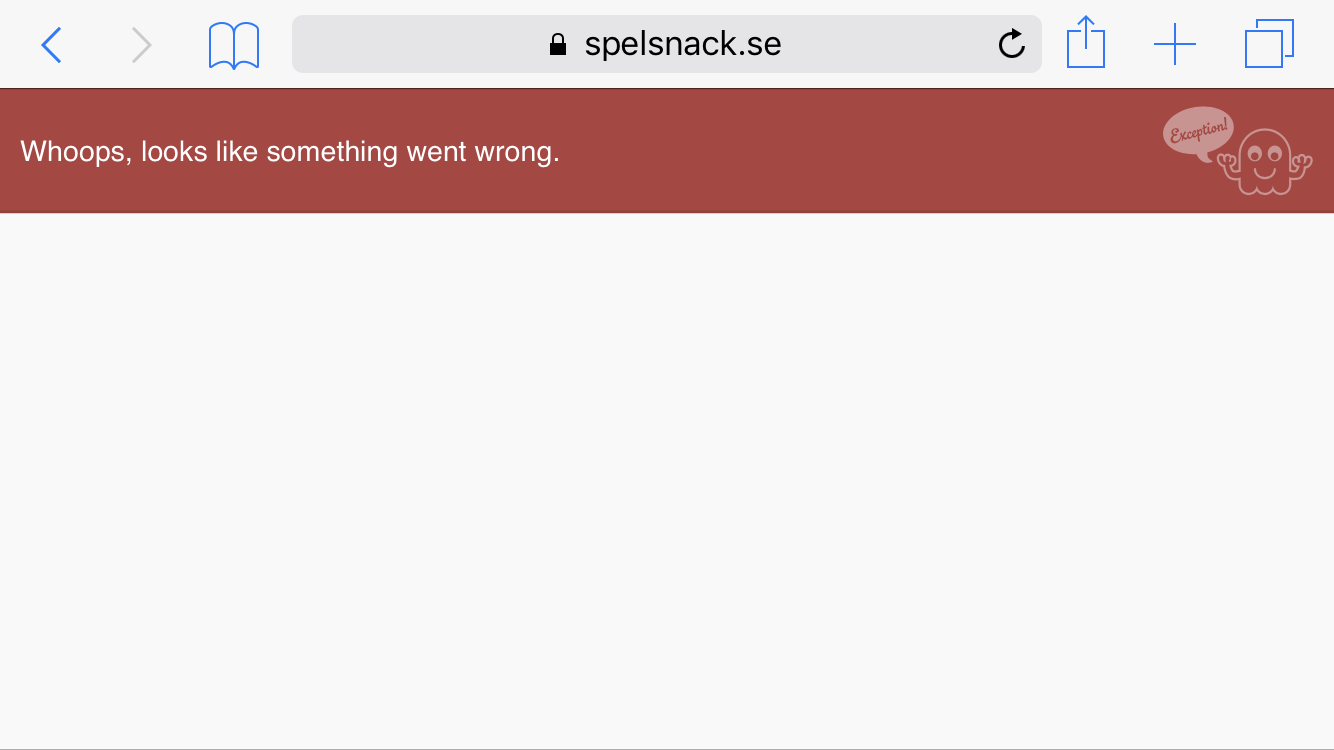1334x750 pixels.
Task: Tap the greyed-out forward arrow
Action: point(142,45)
